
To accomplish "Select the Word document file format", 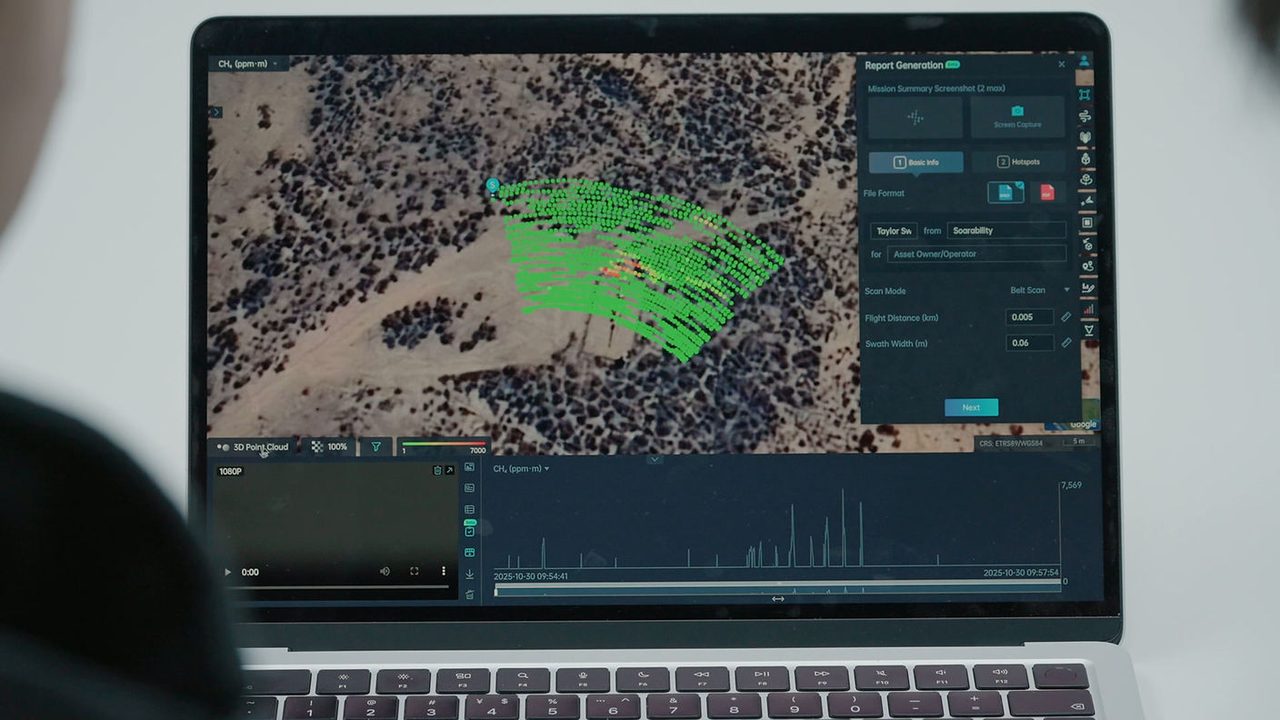I will [x=1006, y=192].
